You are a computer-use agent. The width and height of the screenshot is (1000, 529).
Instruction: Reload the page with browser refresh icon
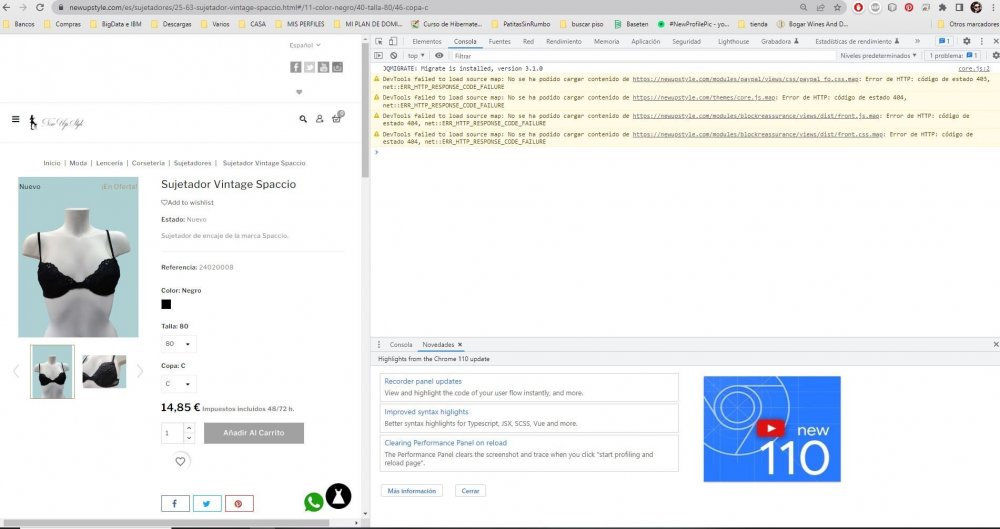coord(40,8)
